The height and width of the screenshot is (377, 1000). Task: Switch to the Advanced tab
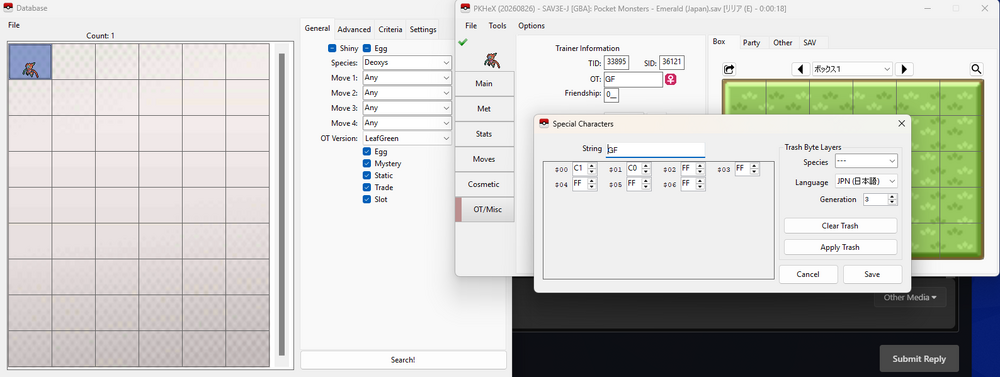(x=354, y=29)
